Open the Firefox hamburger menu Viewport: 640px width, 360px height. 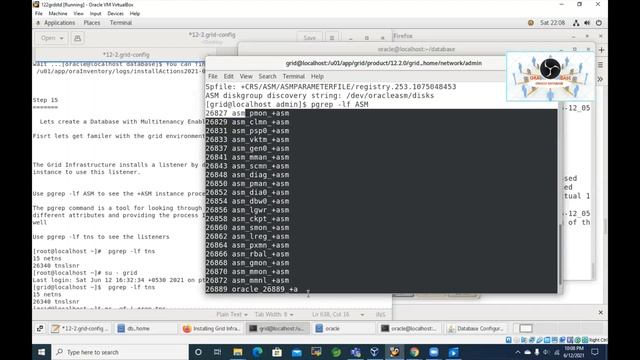pos(600,65)
